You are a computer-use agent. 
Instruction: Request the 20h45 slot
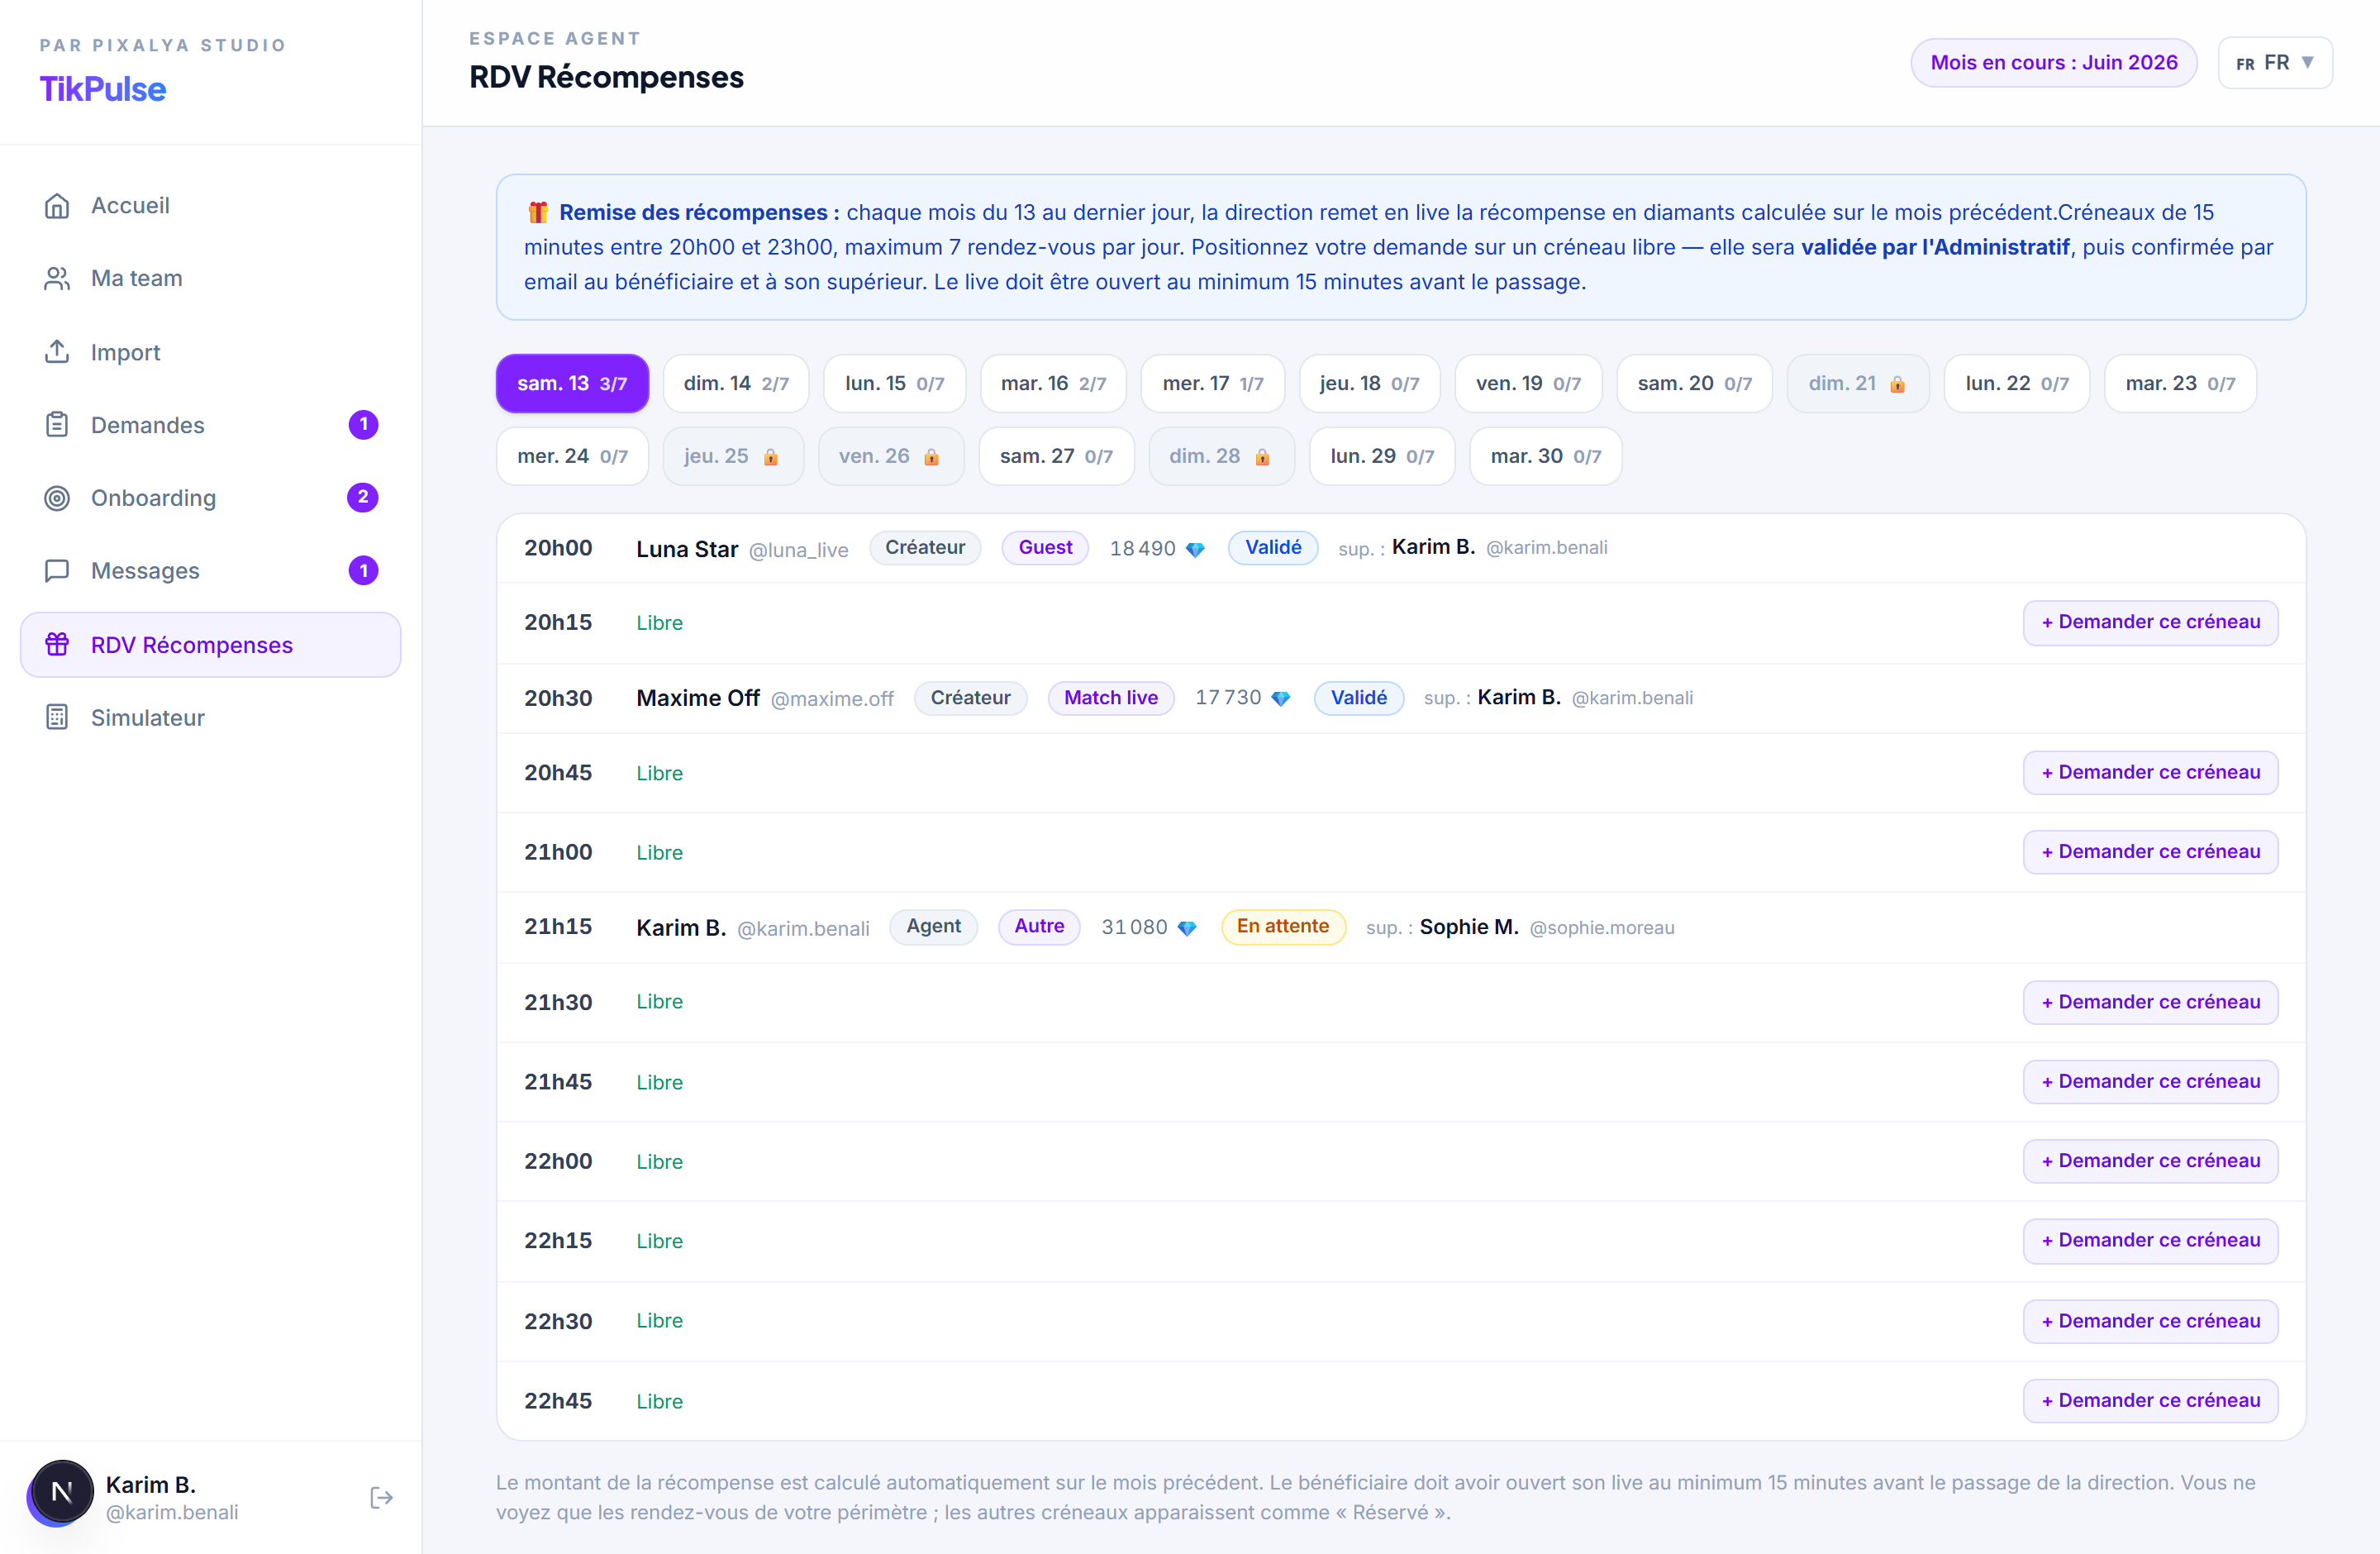pyautogui.click(x=2150, y=773)
